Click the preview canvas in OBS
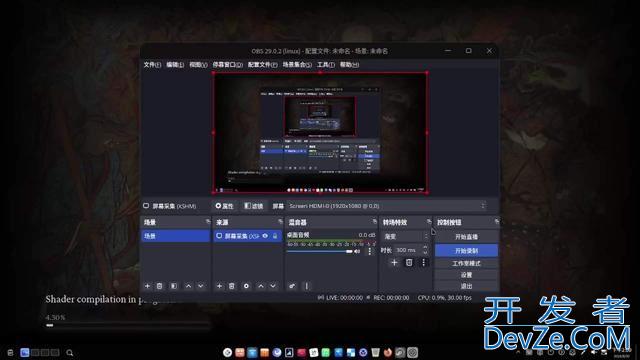 pyautogui.click(x=320, y=133)
